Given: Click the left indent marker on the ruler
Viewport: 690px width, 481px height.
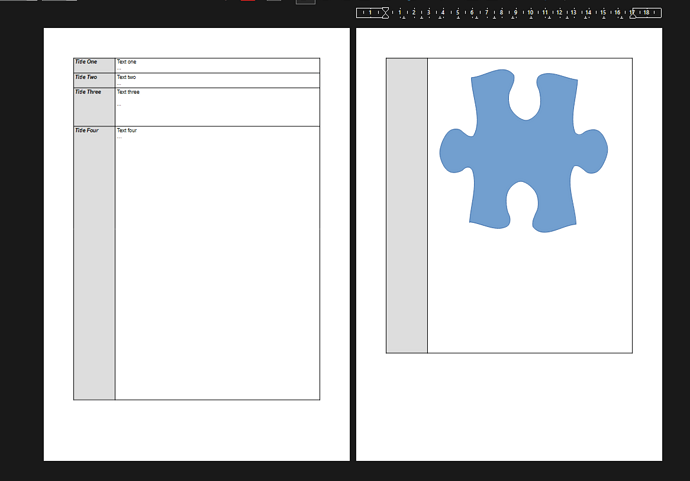Looking at the screenshot, I should coord(386,13).
